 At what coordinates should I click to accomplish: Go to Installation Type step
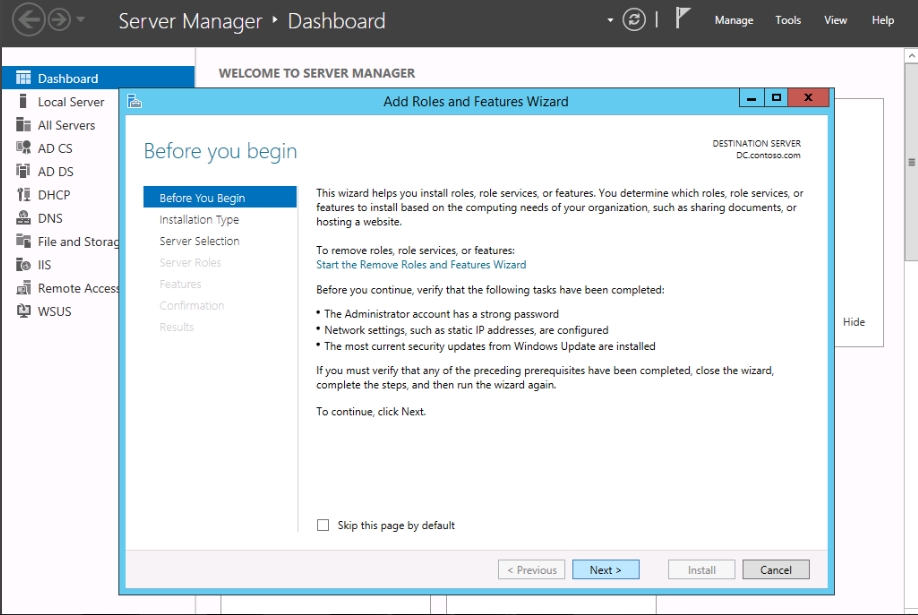[x=199, y=220]
